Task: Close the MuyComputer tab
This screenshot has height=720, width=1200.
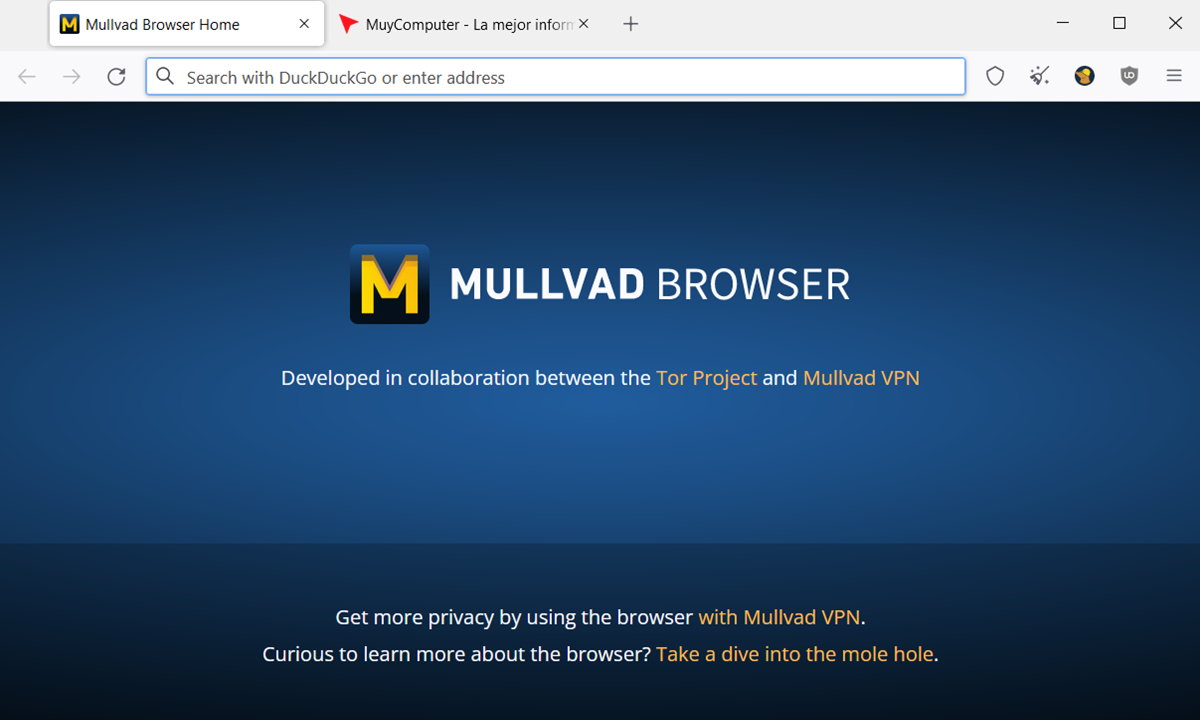Action: pyautogui.click(x=583, y=24)
